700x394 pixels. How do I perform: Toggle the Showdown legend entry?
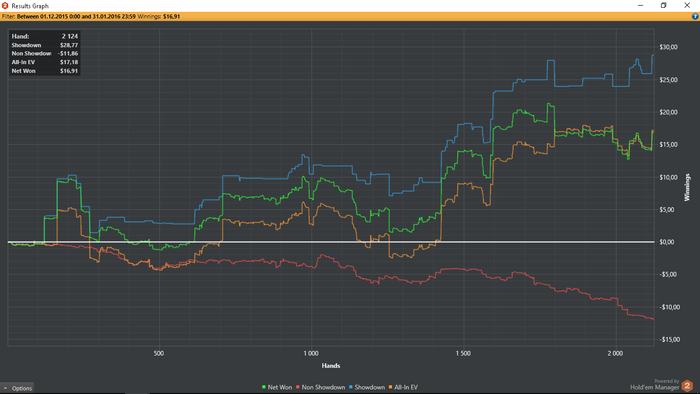point(367,387)
